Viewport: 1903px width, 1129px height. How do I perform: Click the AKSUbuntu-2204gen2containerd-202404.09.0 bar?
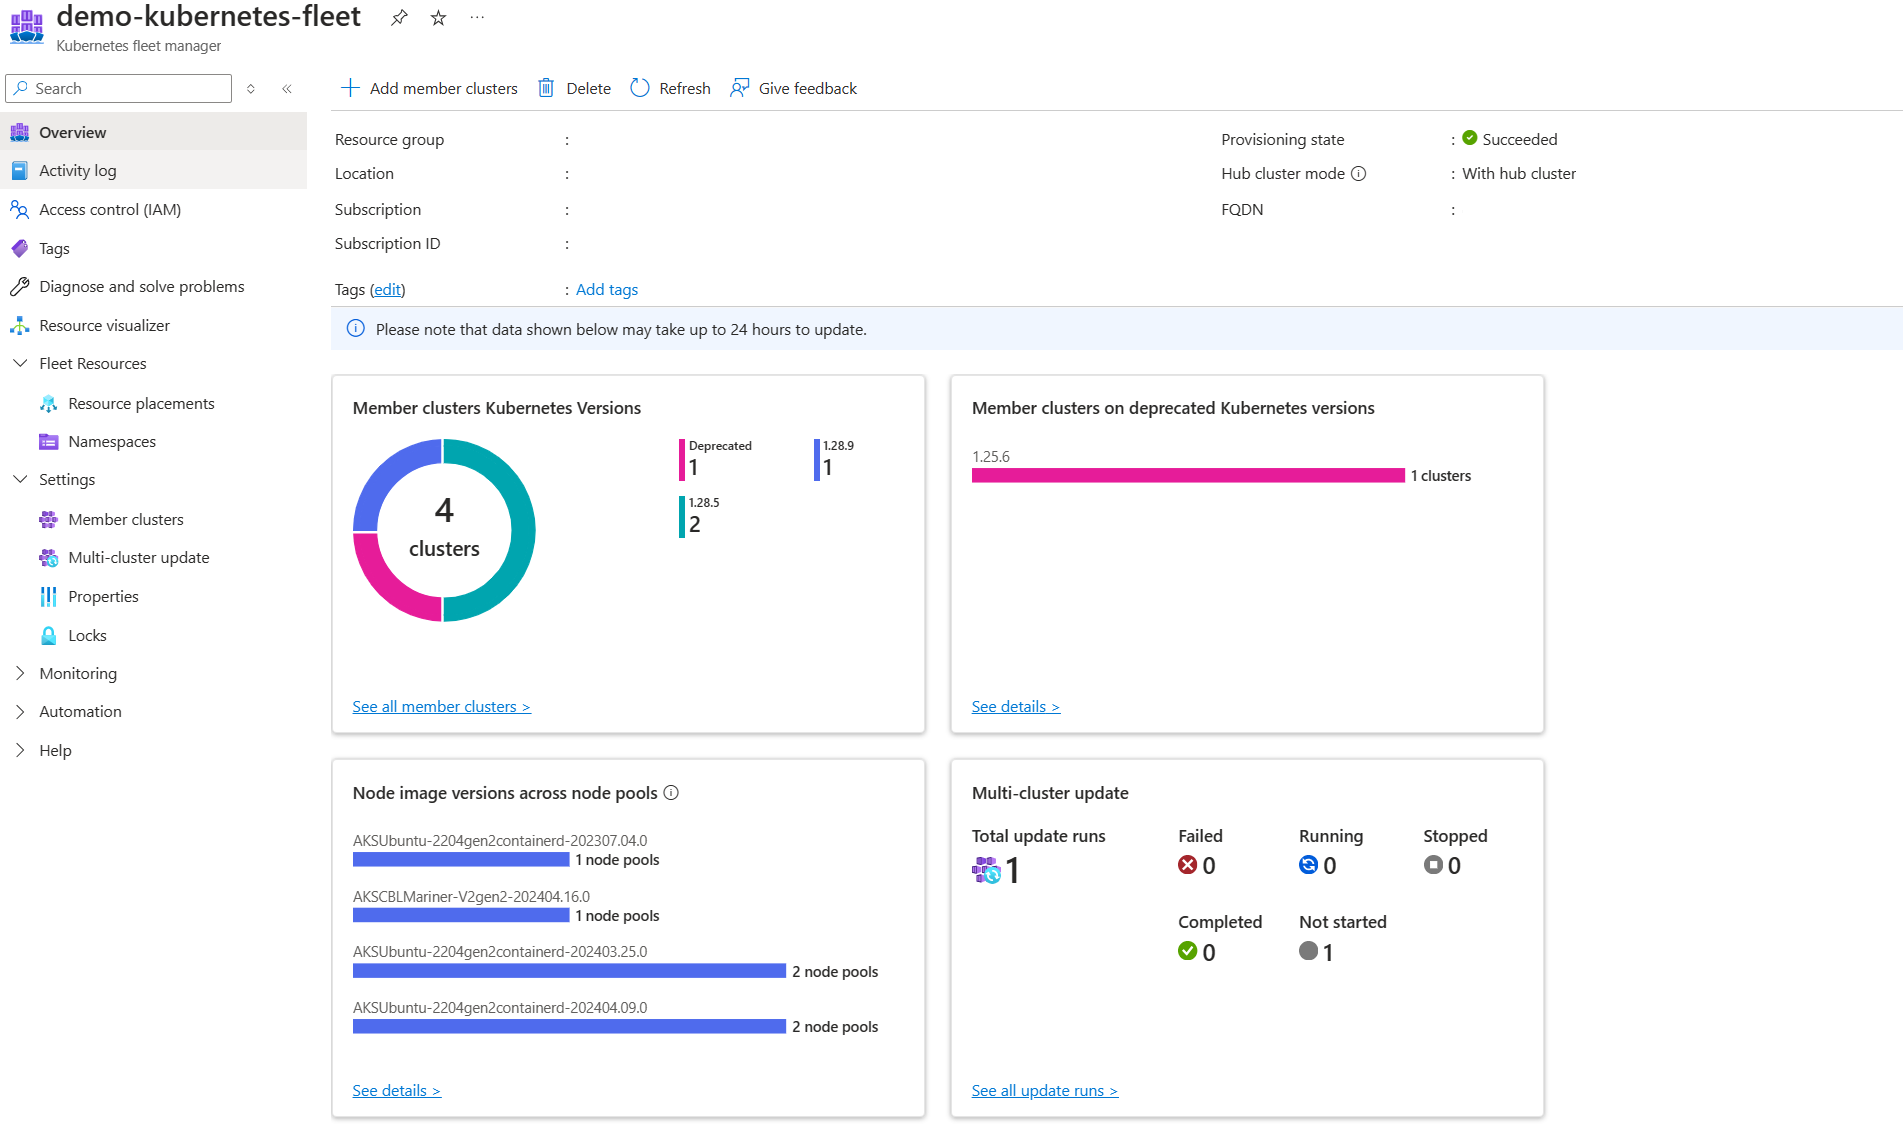(569, 1027)
